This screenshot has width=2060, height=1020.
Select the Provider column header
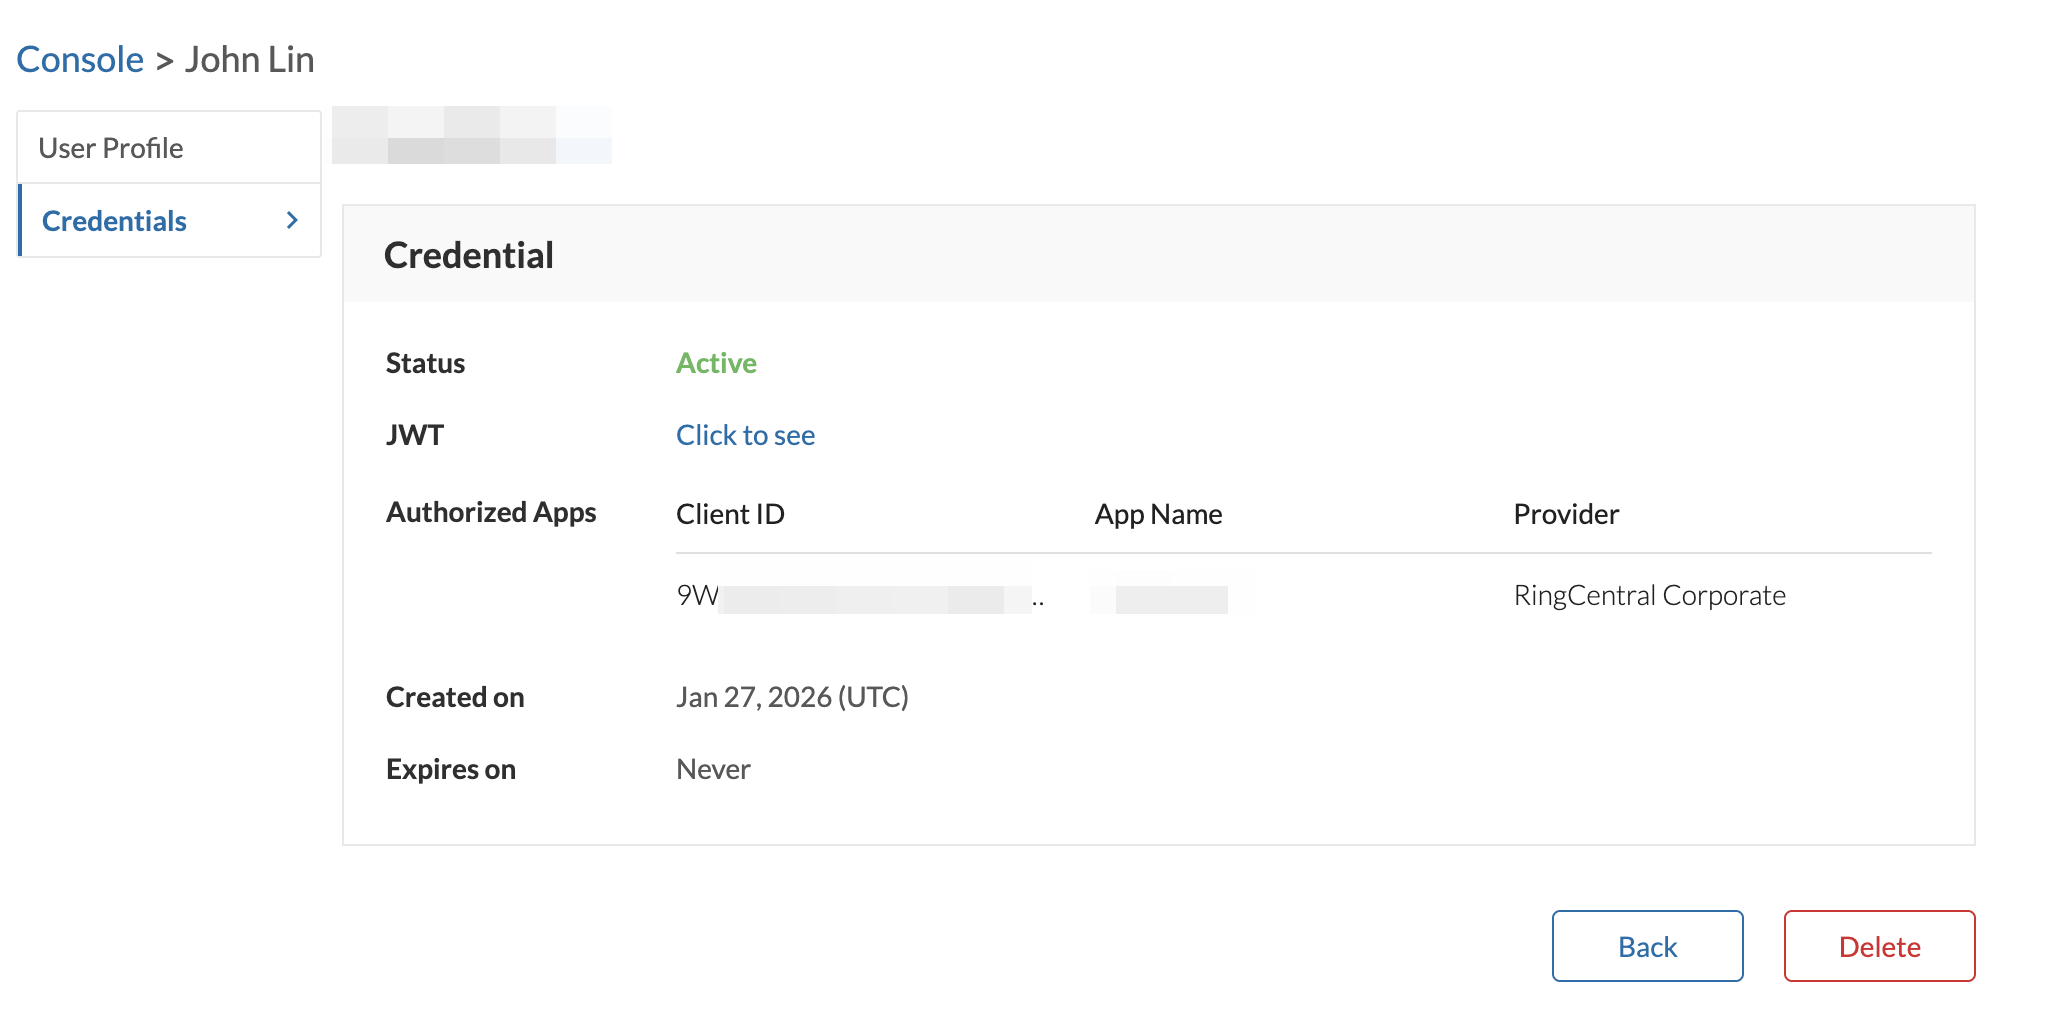(x=1566, y=513)
